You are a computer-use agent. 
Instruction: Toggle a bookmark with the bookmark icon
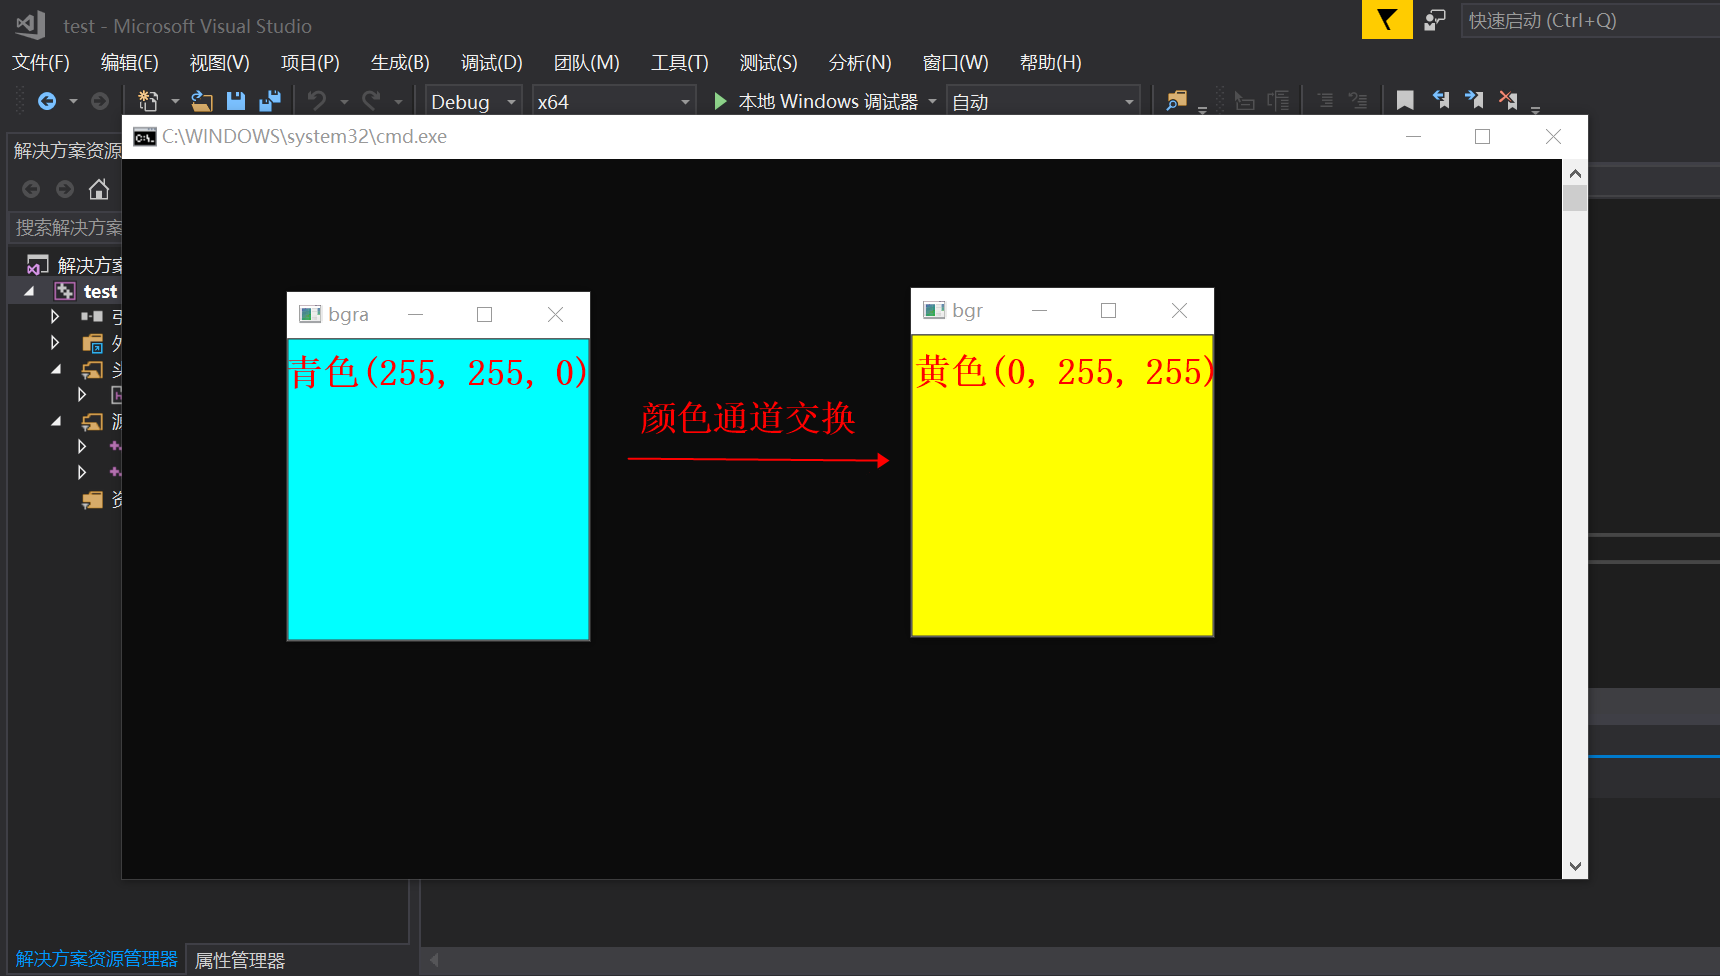(x=1405, y=101)
